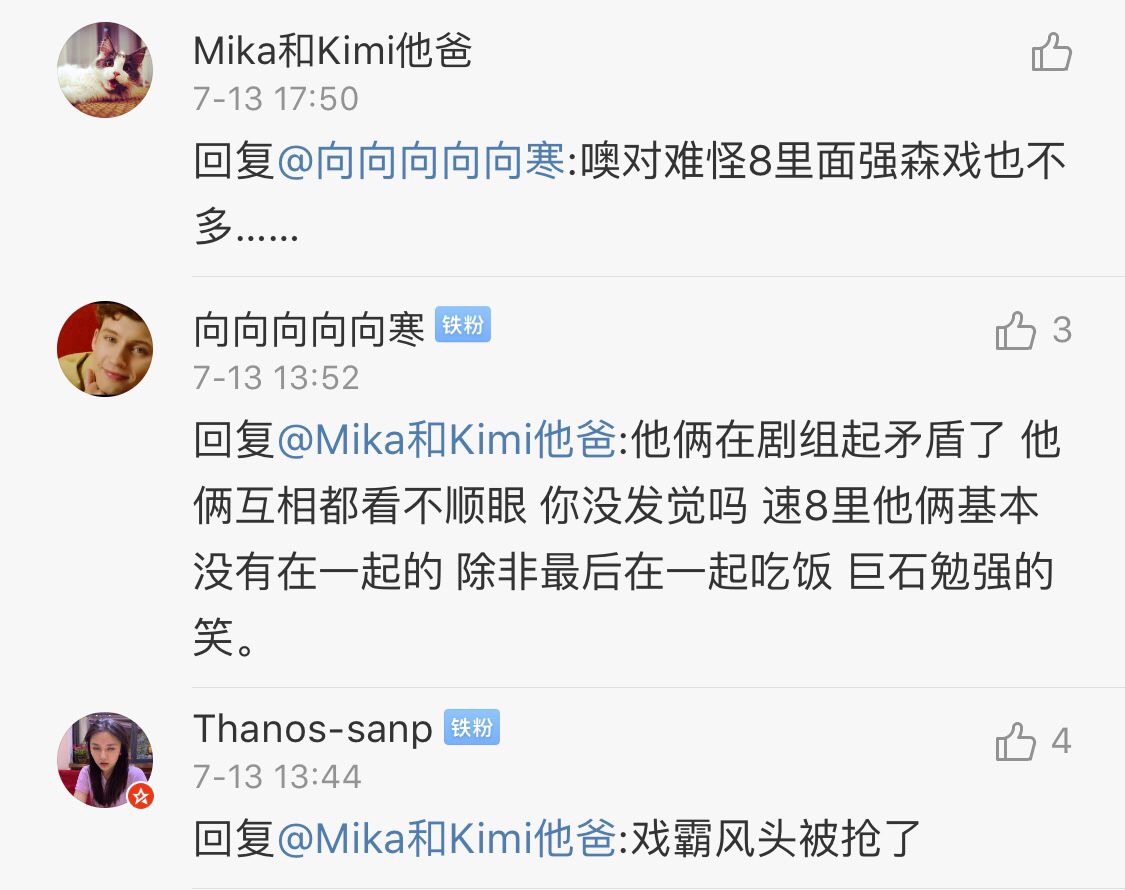Tap the reply text mentioning 巨石勉强的笑
Screen dimensions: 1125x890
pyautogui.click(x=620, y=540)
